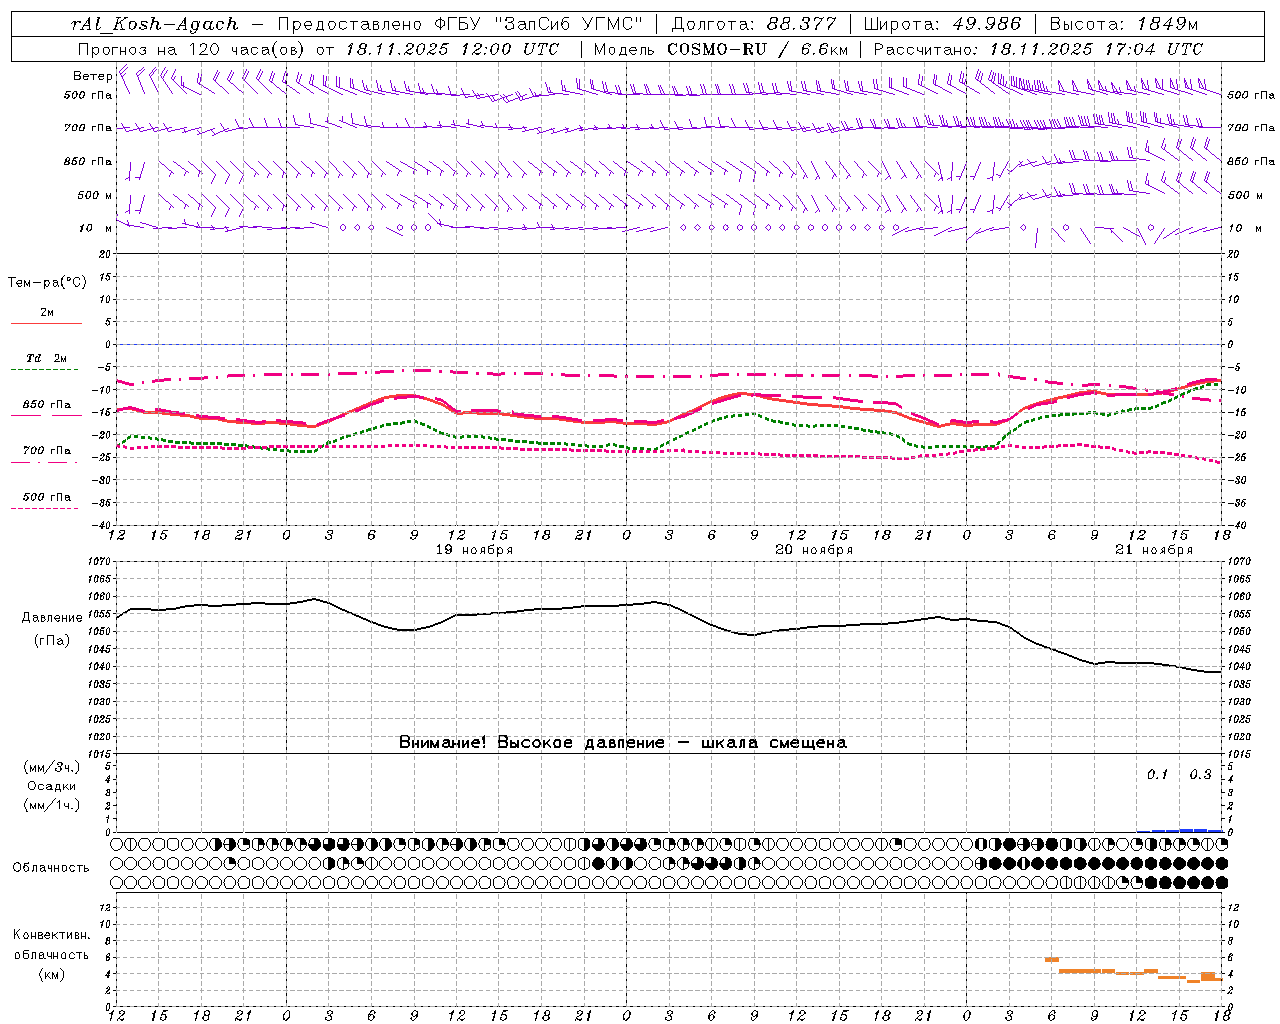Select the (мм/1ч.) precipitation unit label
The height and width of the screenshot is (1024, 1280).
pos(52,805)
